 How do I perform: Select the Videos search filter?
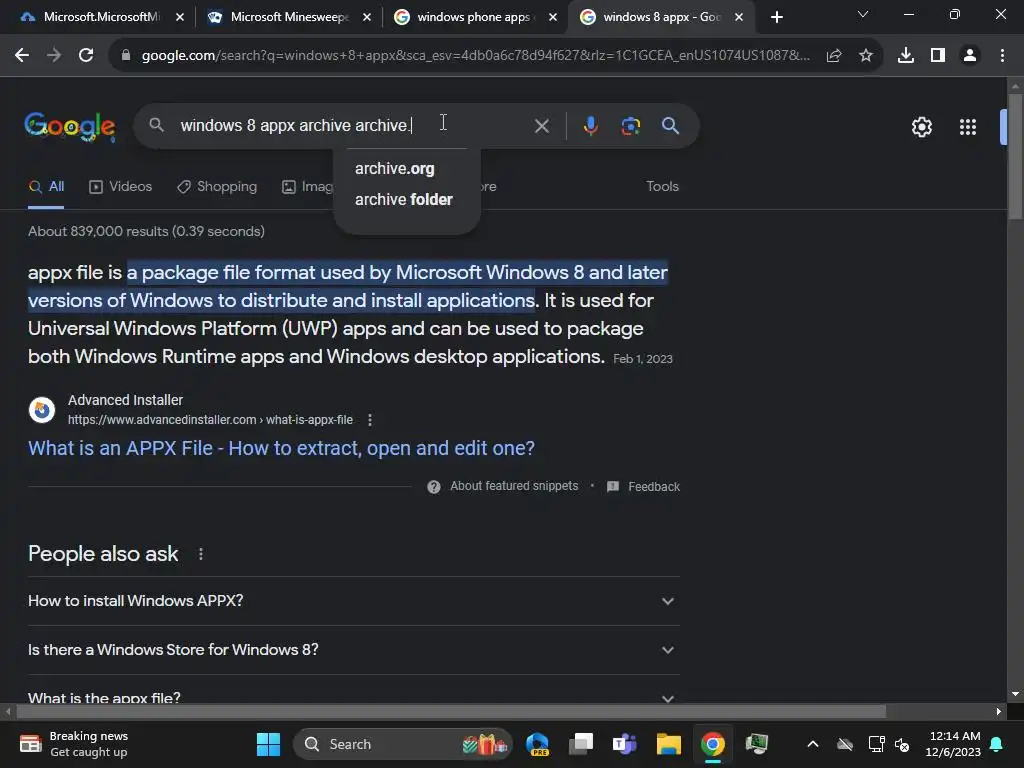tap(121, 187)
